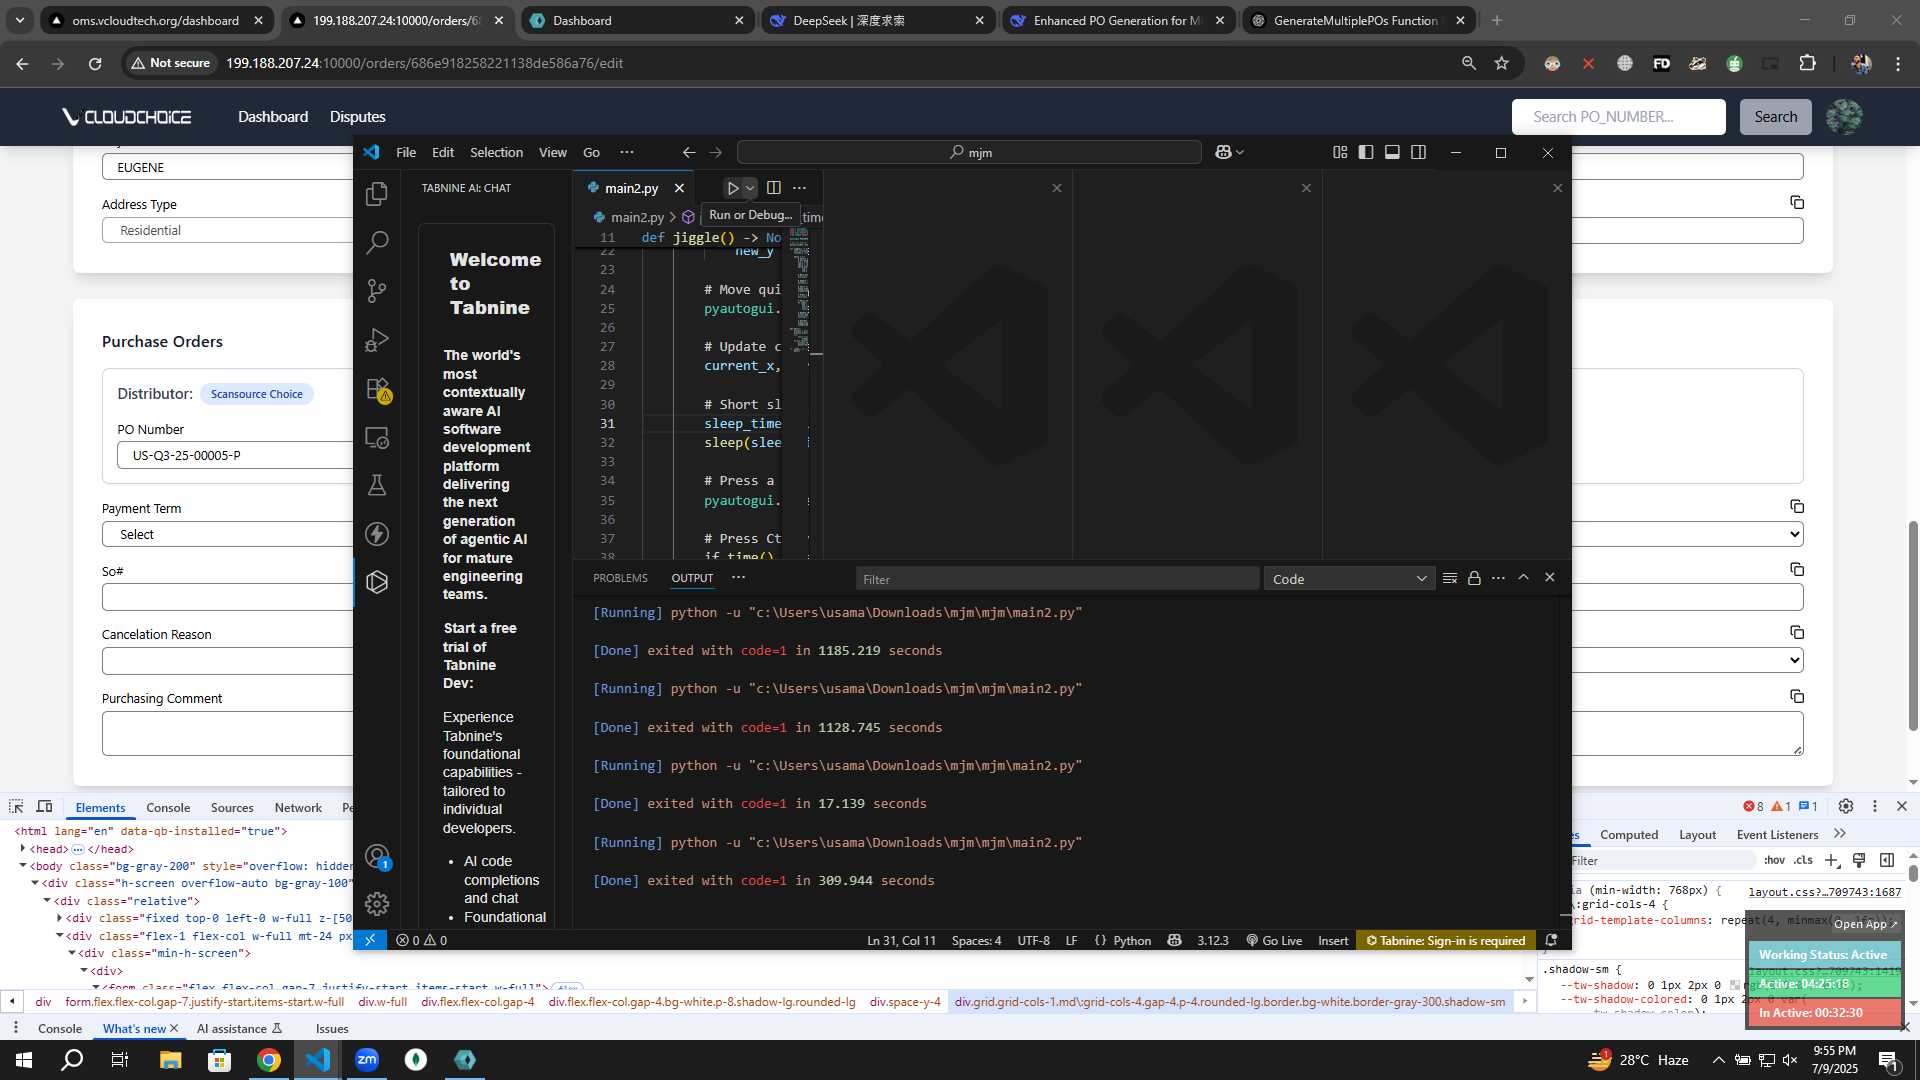Open the DevTools settings gear
The height and width of the screenshot is (1080, 1920).
click(x=1846, y=807)
